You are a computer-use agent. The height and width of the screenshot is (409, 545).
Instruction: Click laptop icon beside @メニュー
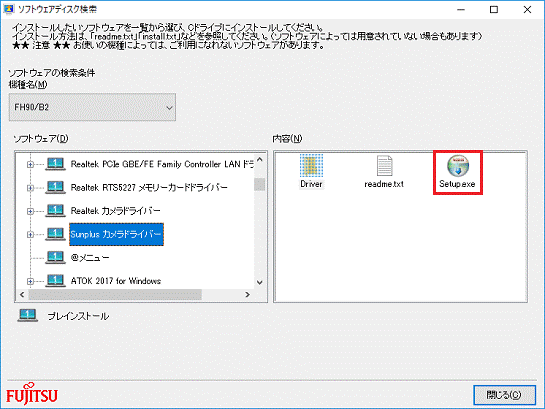[55, 257]
